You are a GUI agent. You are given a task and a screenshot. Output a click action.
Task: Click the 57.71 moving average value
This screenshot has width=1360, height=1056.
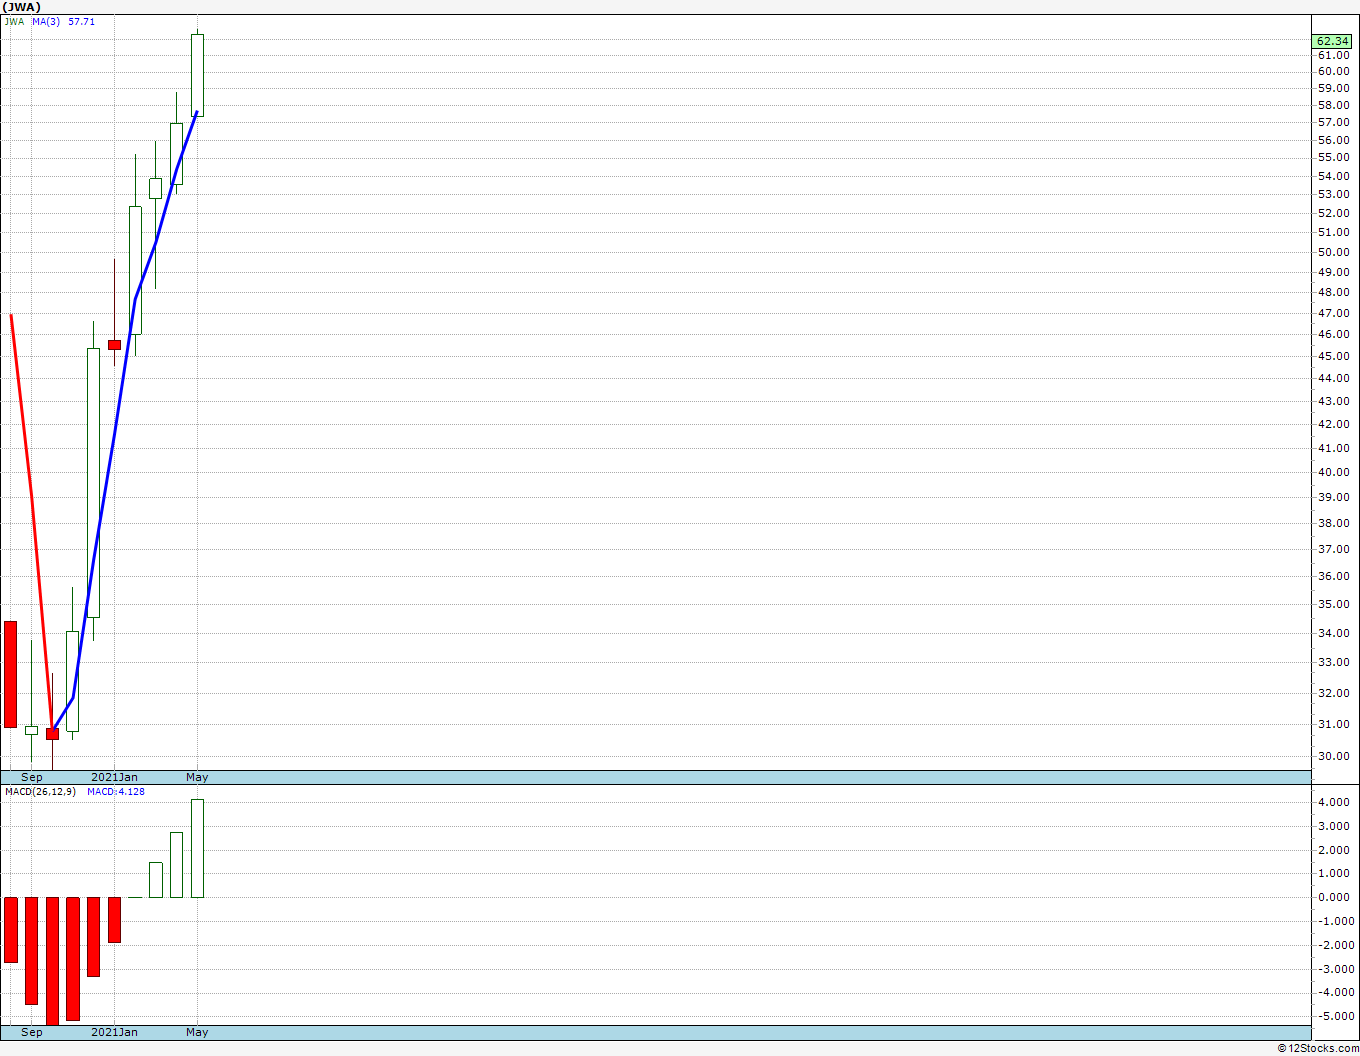pyautogui.click(x=81, y=21)
